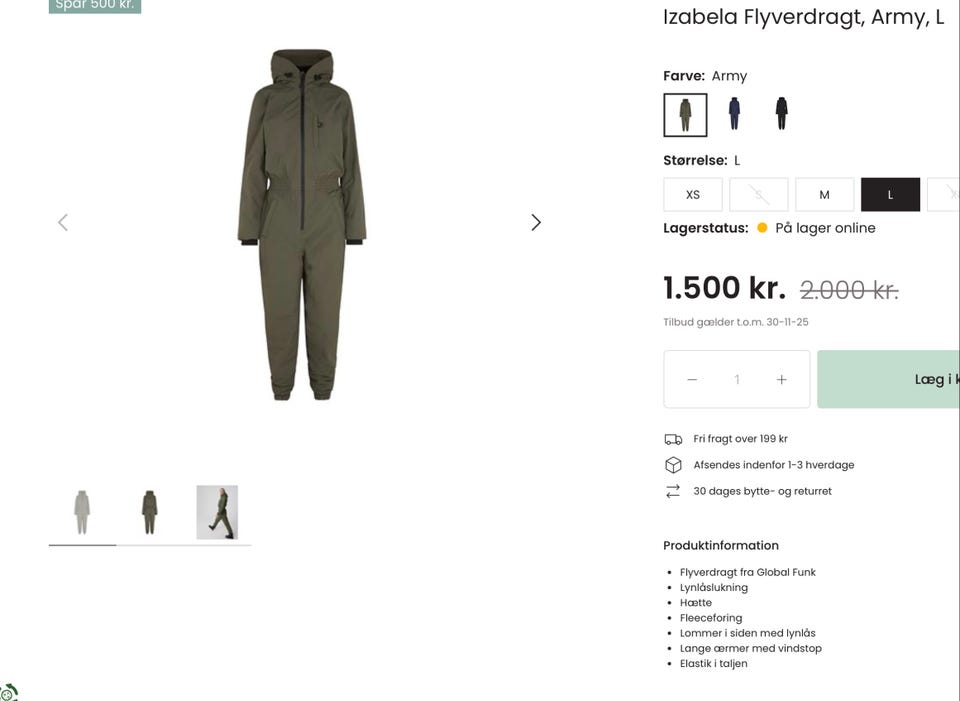Image resolution: width=960 pixels, height=701 pixels.
Task: Click the shipping box icon
Action: pyautogui.click(x=673, y=465)
